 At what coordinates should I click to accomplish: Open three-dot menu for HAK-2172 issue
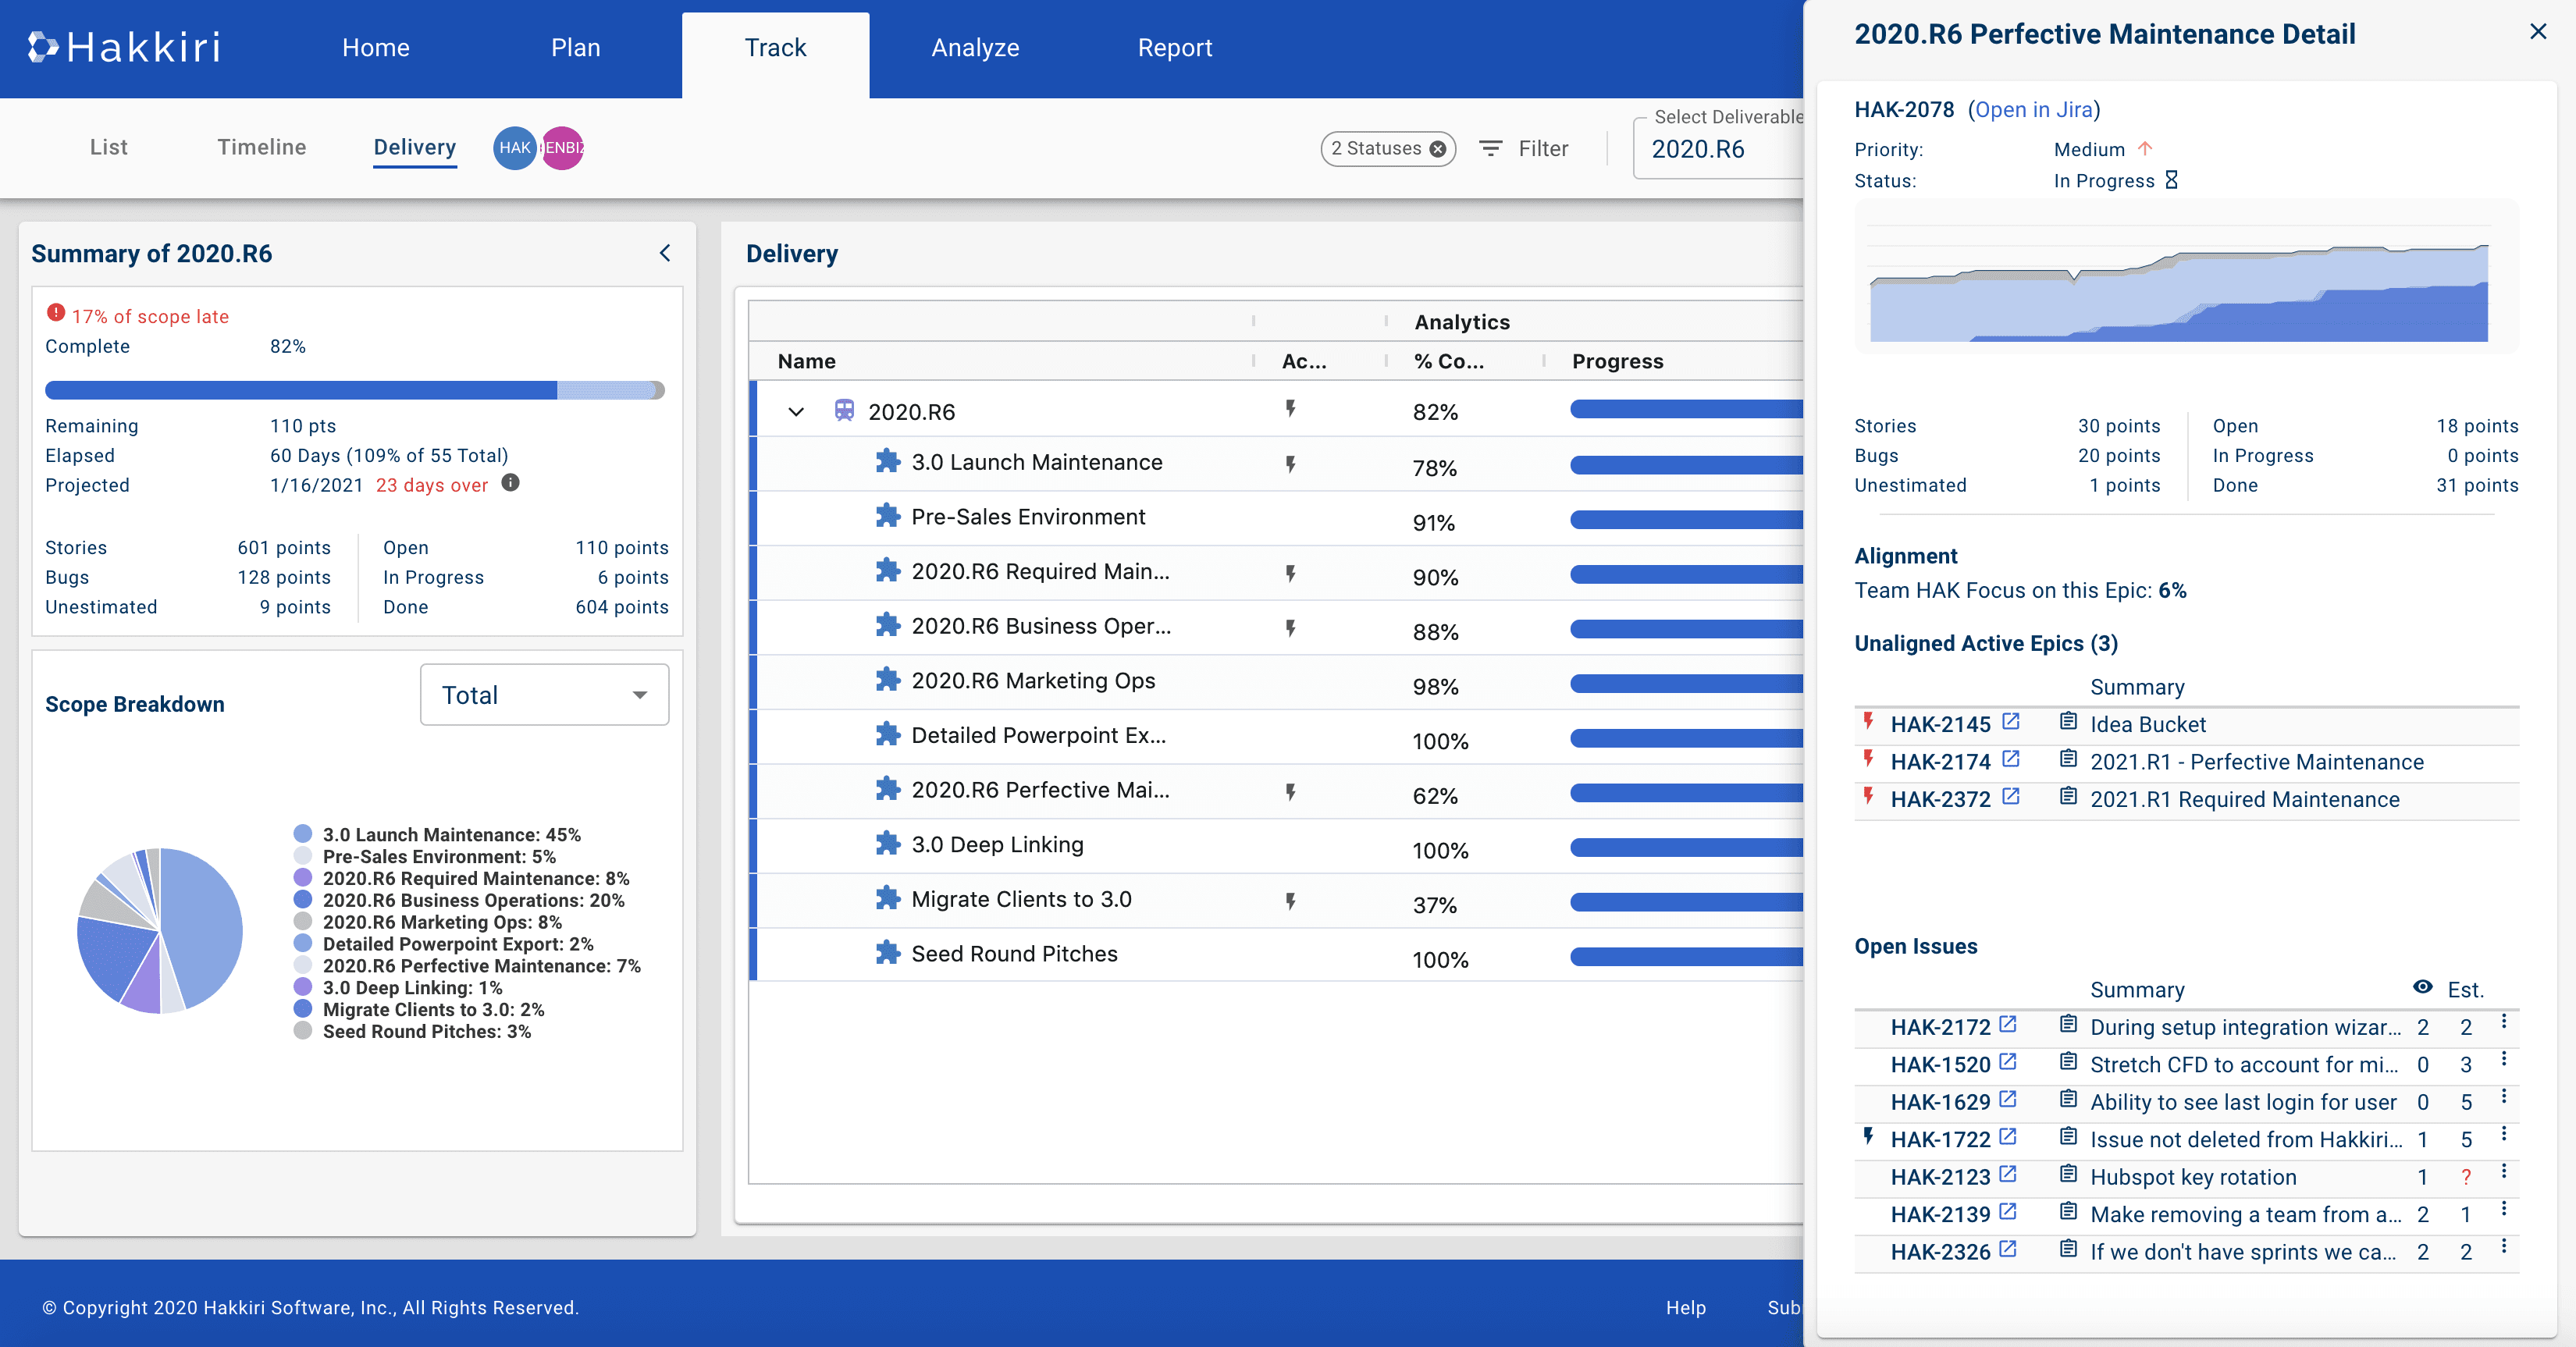coord(2503,1023)
